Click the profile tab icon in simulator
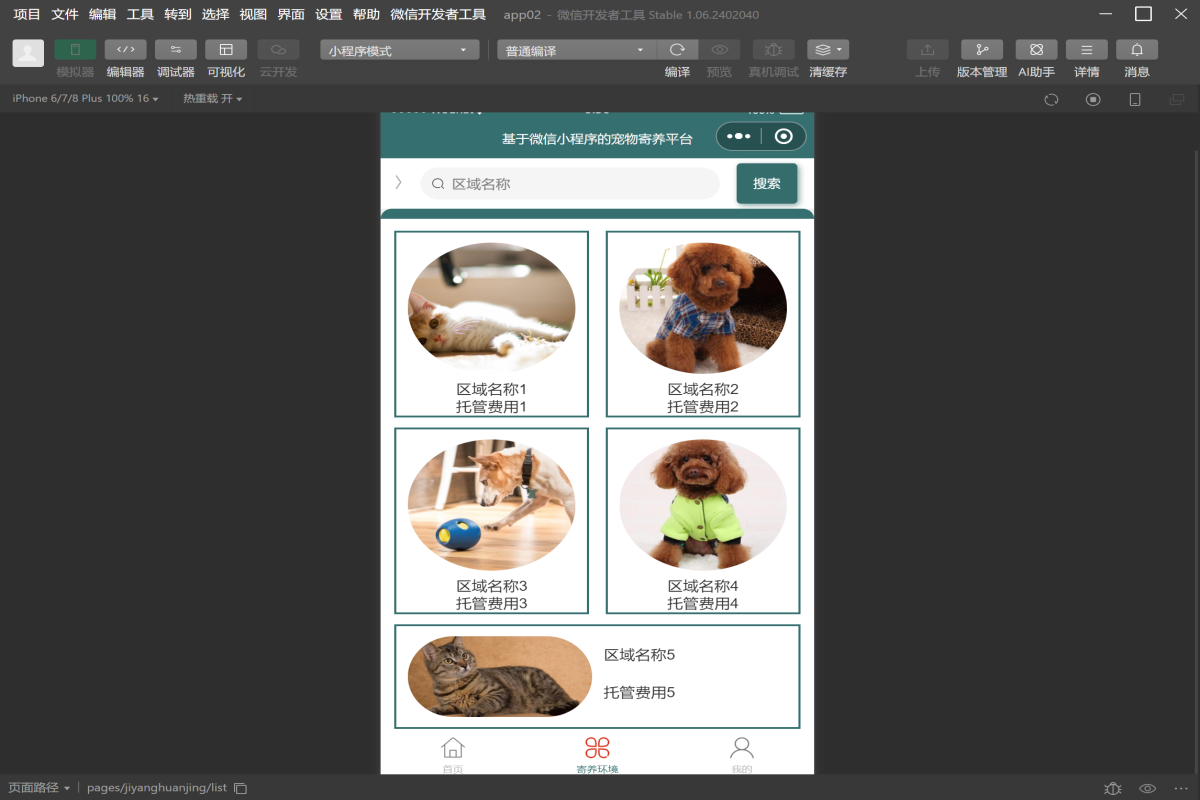The image size is (1200, 800). click(741, 749)
